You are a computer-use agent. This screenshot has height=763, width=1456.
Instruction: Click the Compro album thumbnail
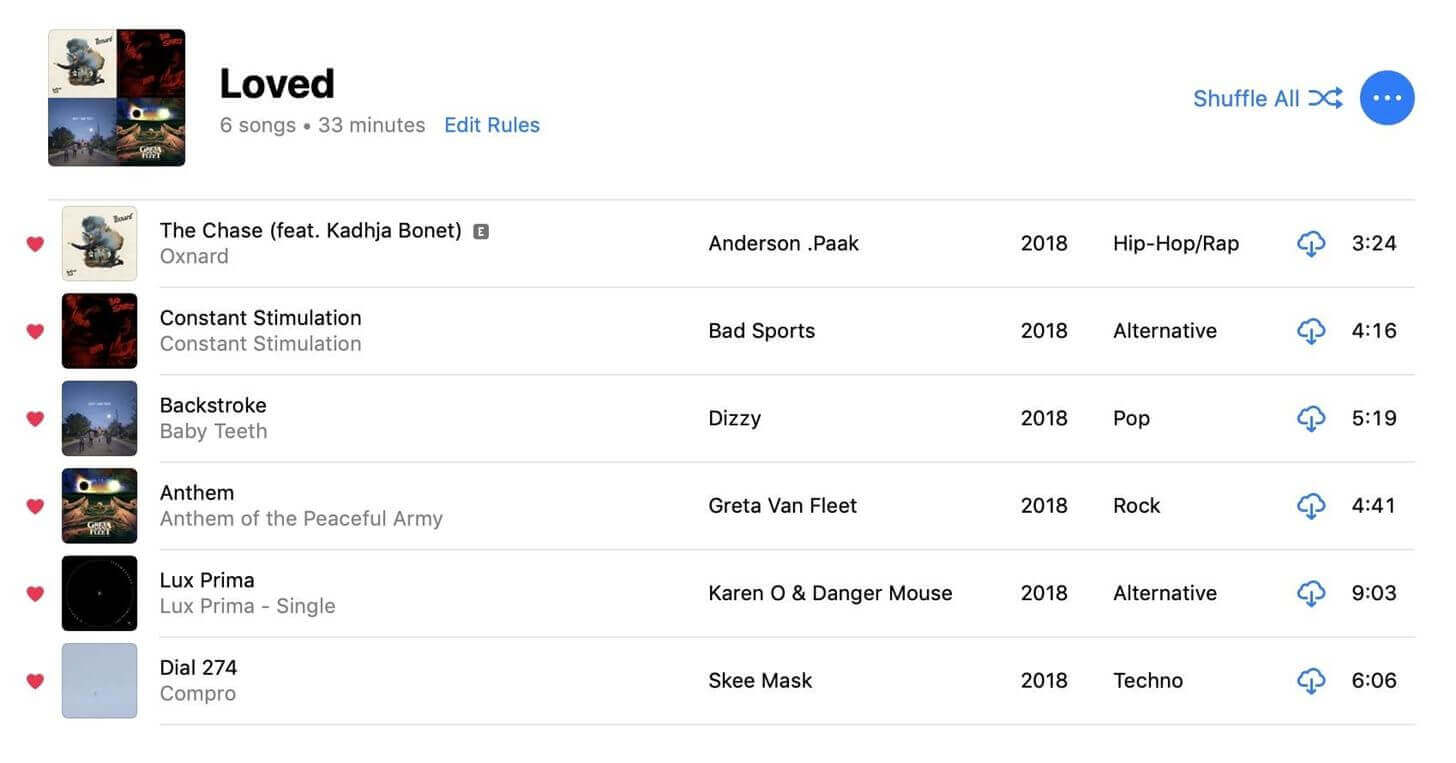pyautogui.click(x=99, y=681)
